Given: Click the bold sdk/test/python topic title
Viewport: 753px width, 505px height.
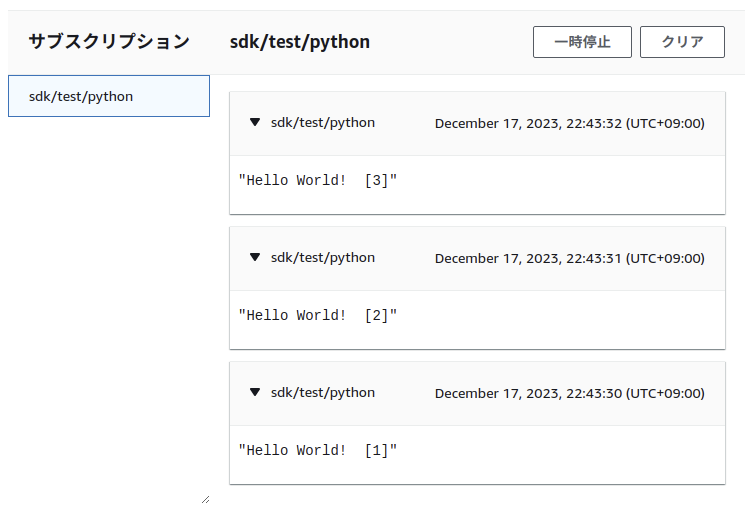Looking at the screenshot, I should [300, 42].
